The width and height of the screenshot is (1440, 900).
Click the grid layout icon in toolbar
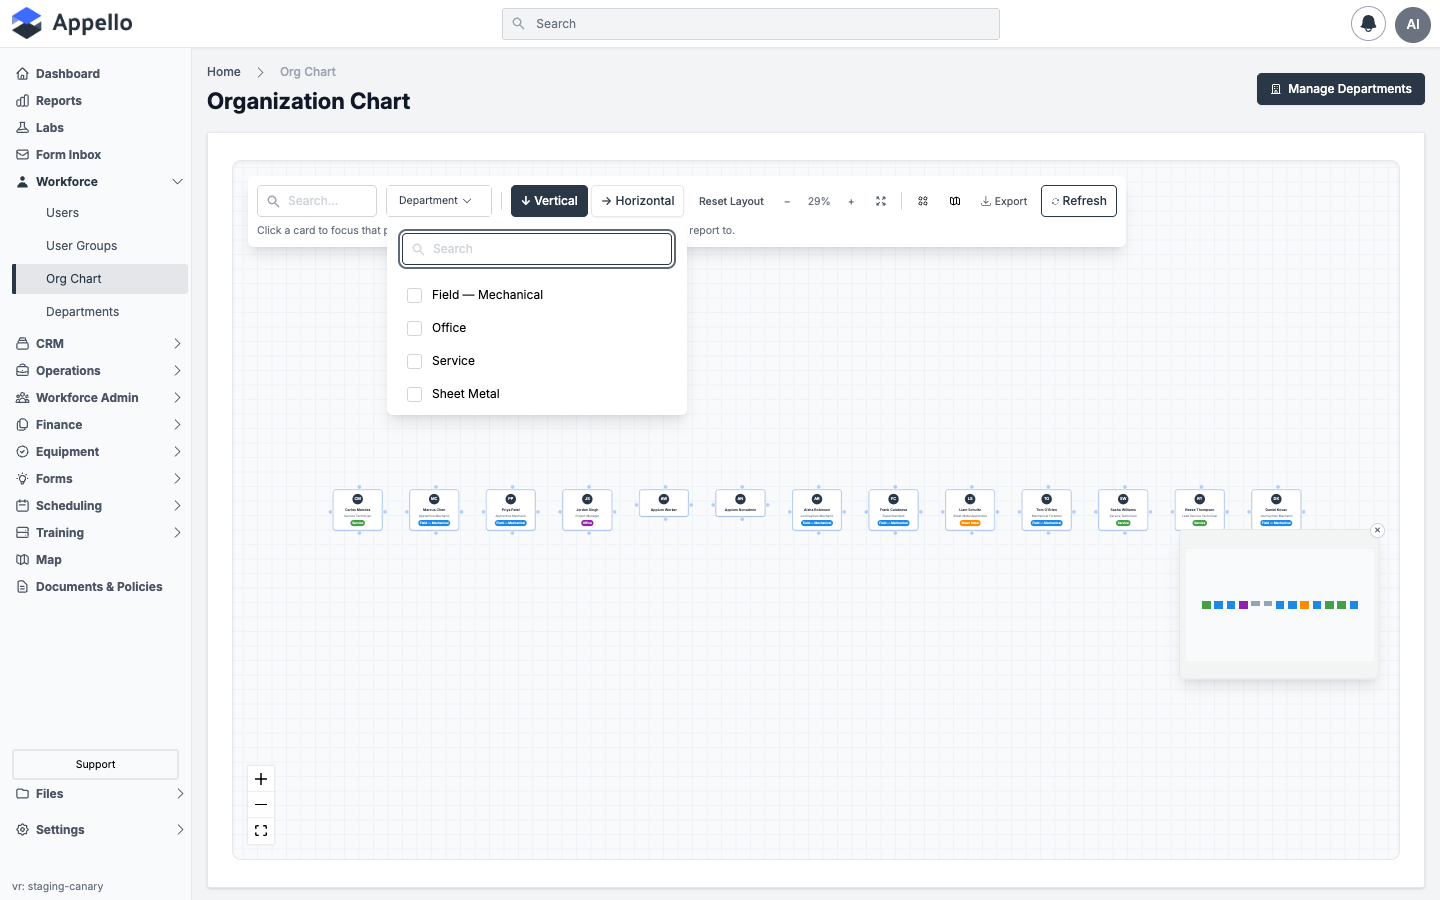click(923, 201)
